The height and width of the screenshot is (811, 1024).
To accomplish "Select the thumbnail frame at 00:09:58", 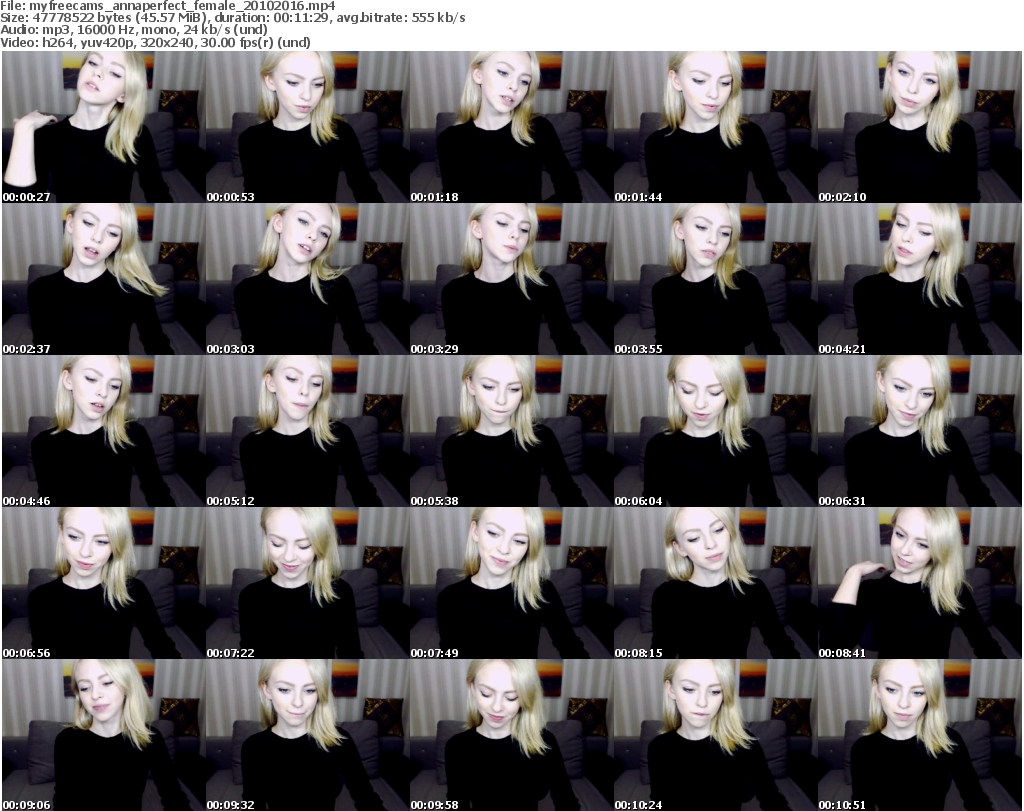I will (x=512, y=735).
